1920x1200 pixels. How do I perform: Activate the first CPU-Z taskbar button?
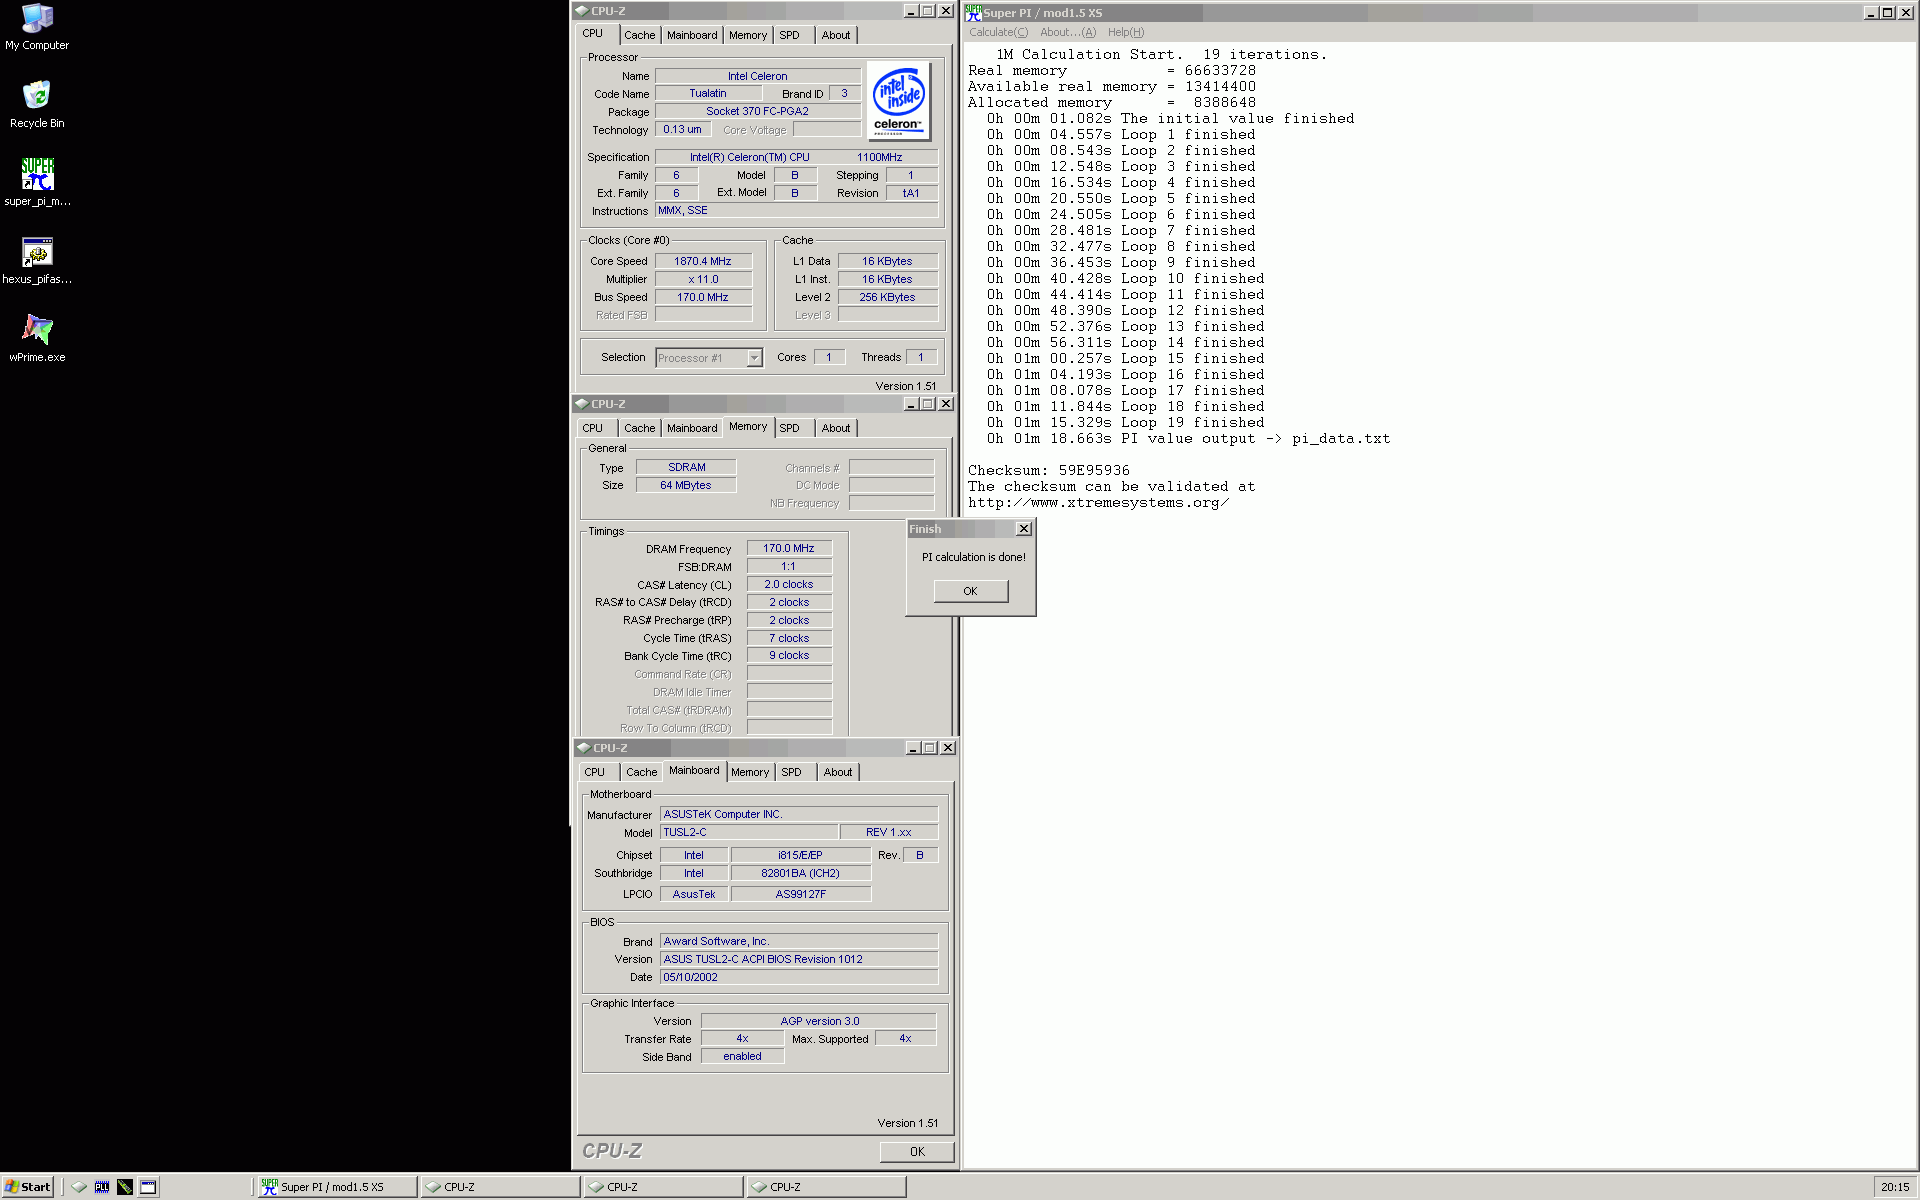tap(500, 1187)
